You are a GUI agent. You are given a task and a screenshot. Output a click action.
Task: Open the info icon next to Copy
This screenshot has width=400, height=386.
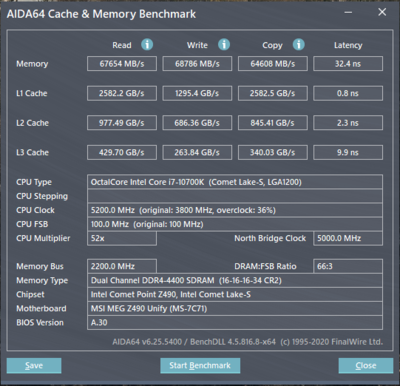pyautogui.click(x=298, y=44)
